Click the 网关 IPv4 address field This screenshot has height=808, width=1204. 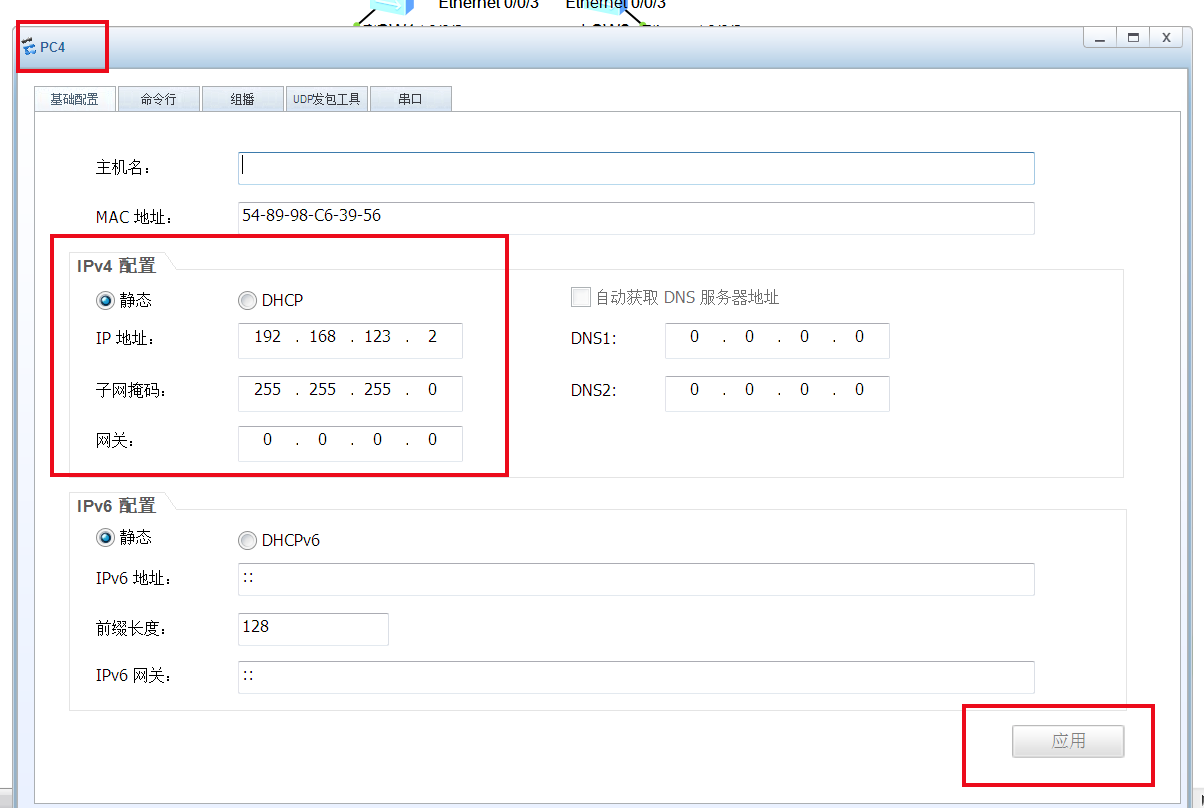pos(350,440)
